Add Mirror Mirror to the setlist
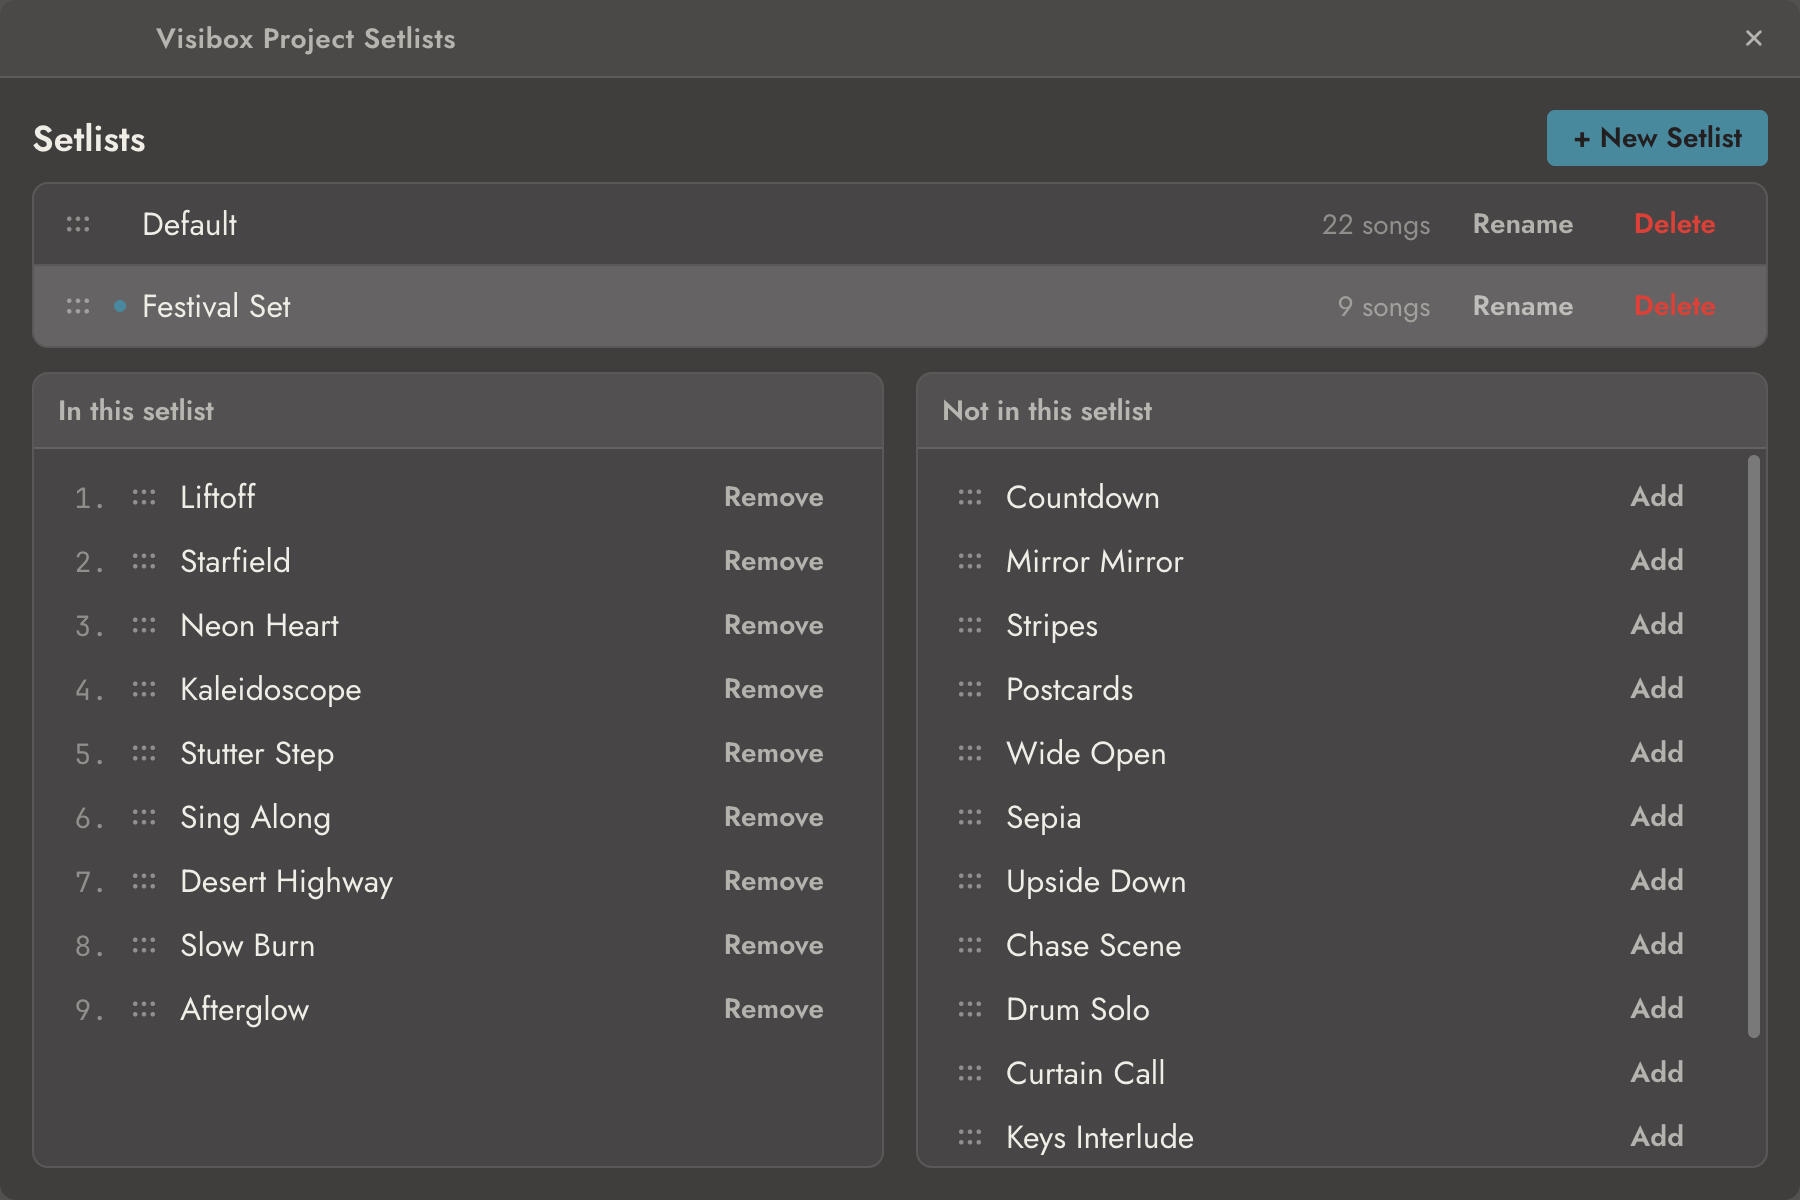Image resolution: width=1800 pixels, height=1200 pixels. point(1657,561)
